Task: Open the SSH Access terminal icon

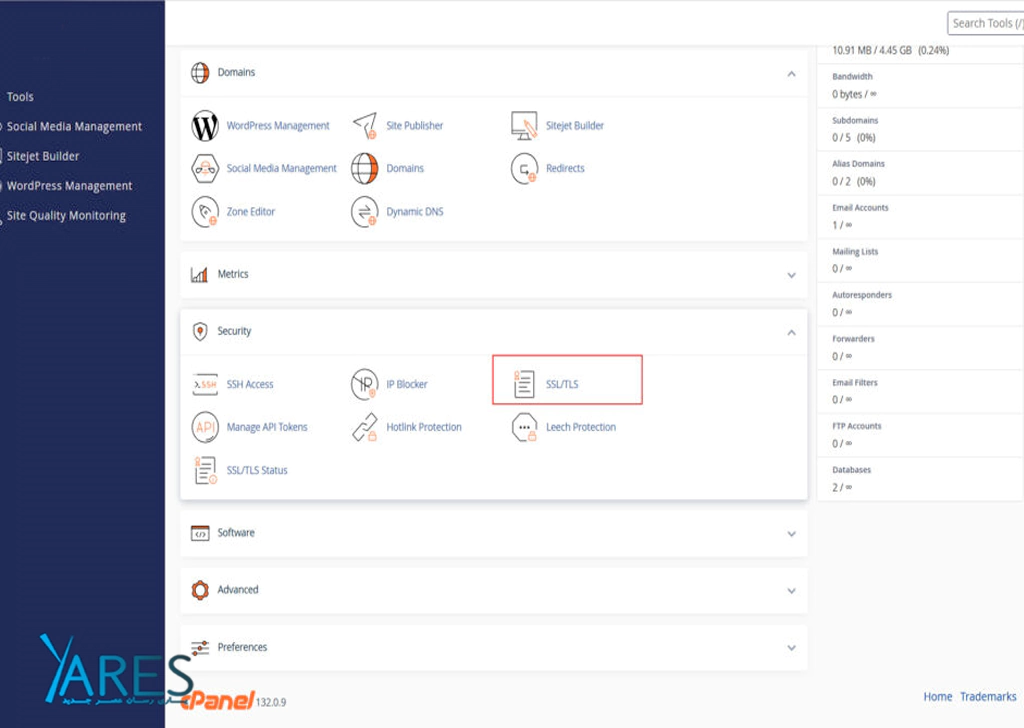Action: (x=204, y=385)
